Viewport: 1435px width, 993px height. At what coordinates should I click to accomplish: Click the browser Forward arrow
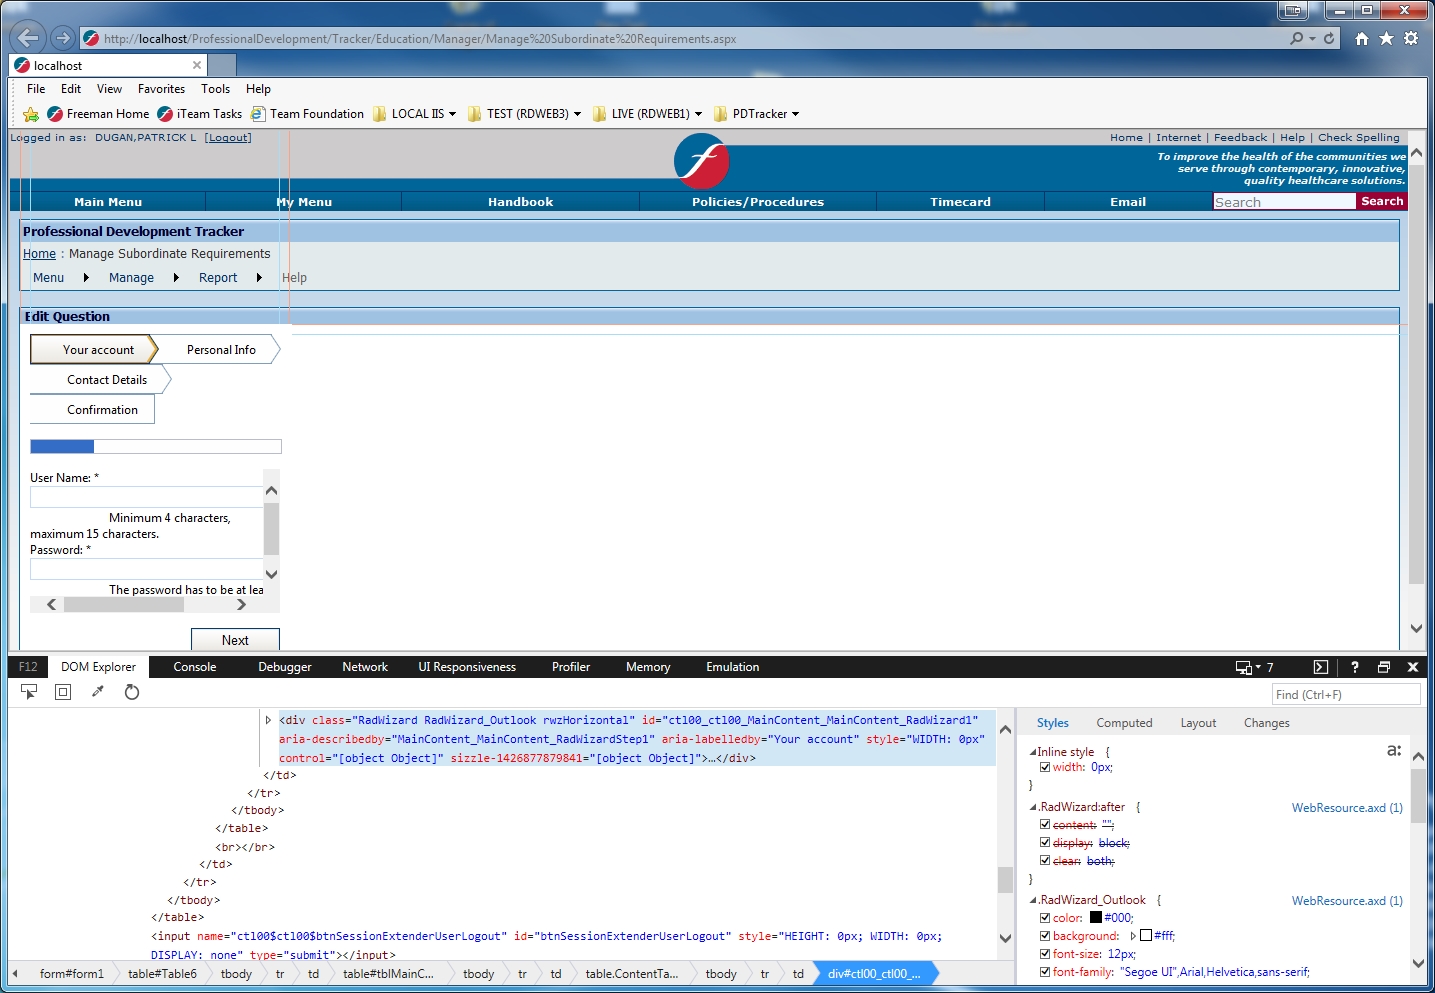coord(63,38)
